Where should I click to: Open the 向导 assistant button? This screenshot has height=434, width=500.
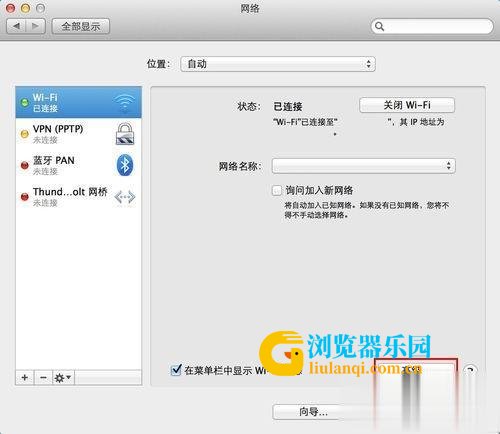pos(313,412)
